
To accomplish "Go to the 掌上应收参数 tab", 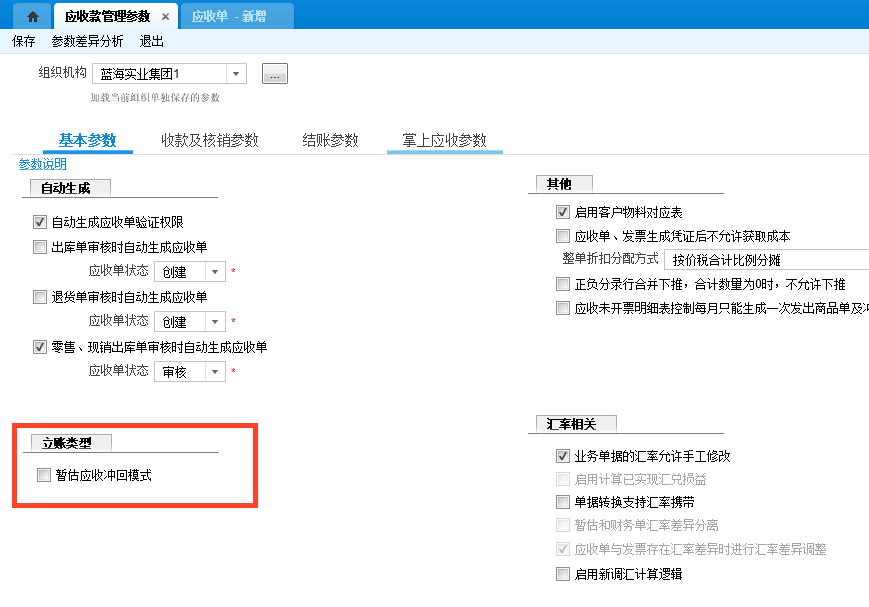I will point(444,141).
